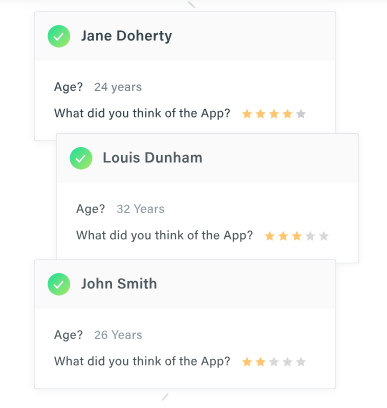Select Jane Doherty's first gold star
Image resolution: width=387 pixels, height=408 pixels.
click(247, 114)
